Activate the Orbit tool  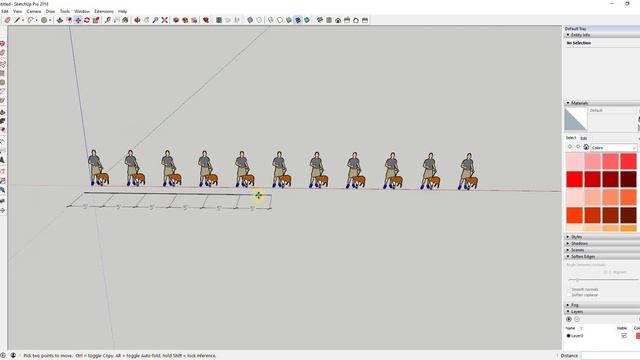click(x=137, y=20)
